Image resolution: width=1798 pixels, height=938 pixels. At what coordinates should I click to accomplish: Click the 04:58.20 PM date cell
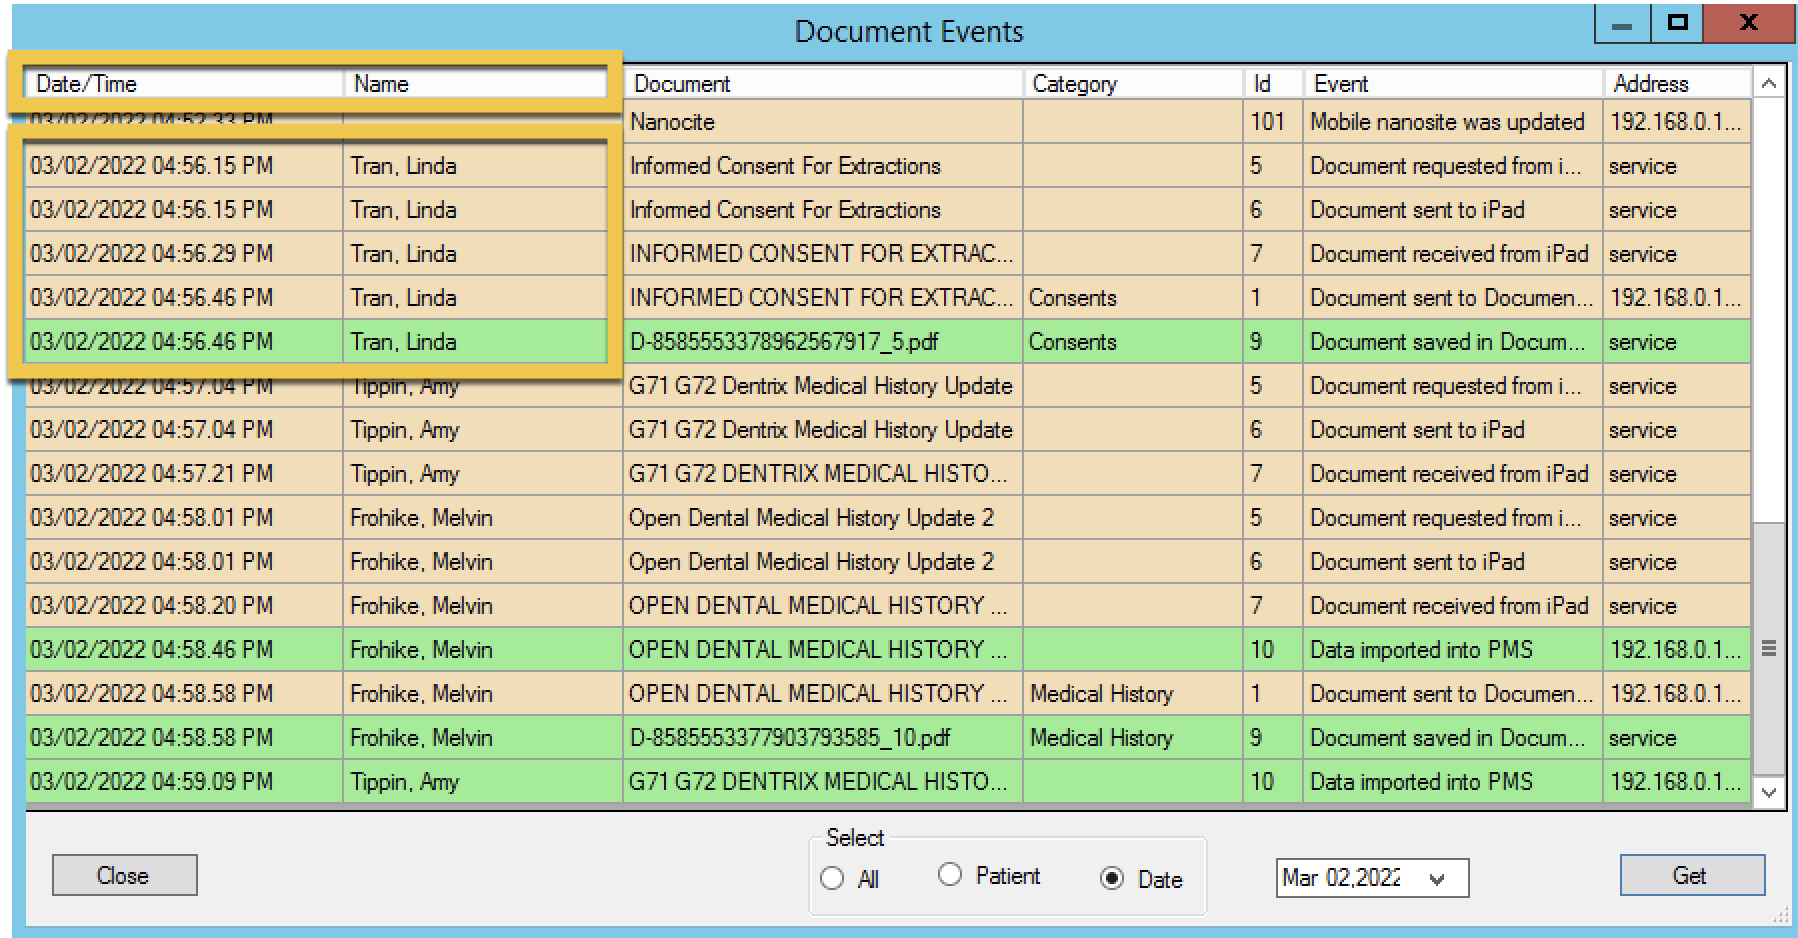(x=184, y=606)
